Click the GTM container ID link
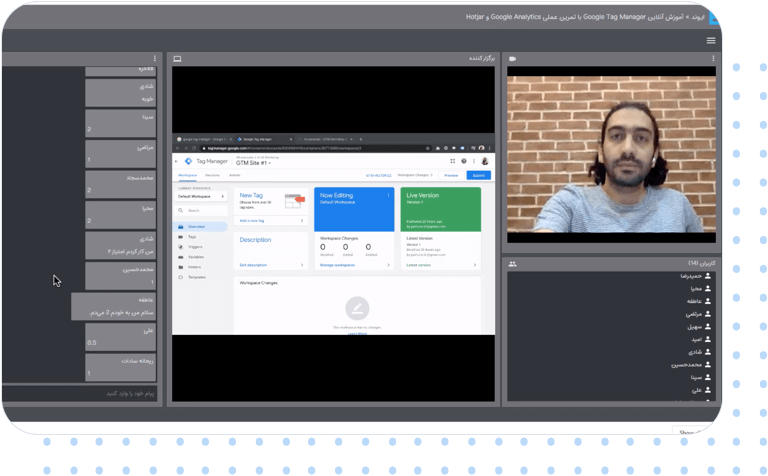 (379, 175)
